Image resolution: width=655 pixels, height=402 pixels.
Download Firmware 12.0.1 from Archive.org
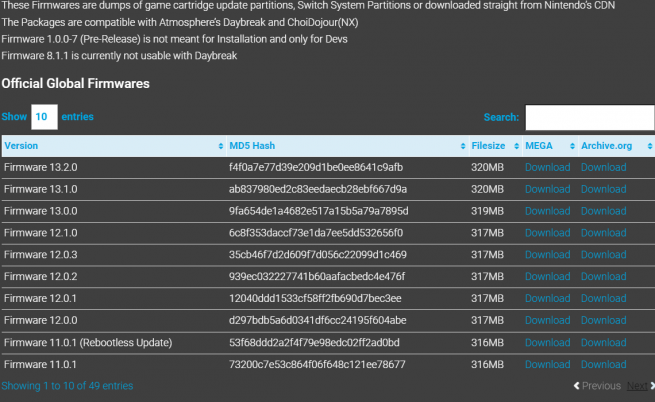point(603,299)
